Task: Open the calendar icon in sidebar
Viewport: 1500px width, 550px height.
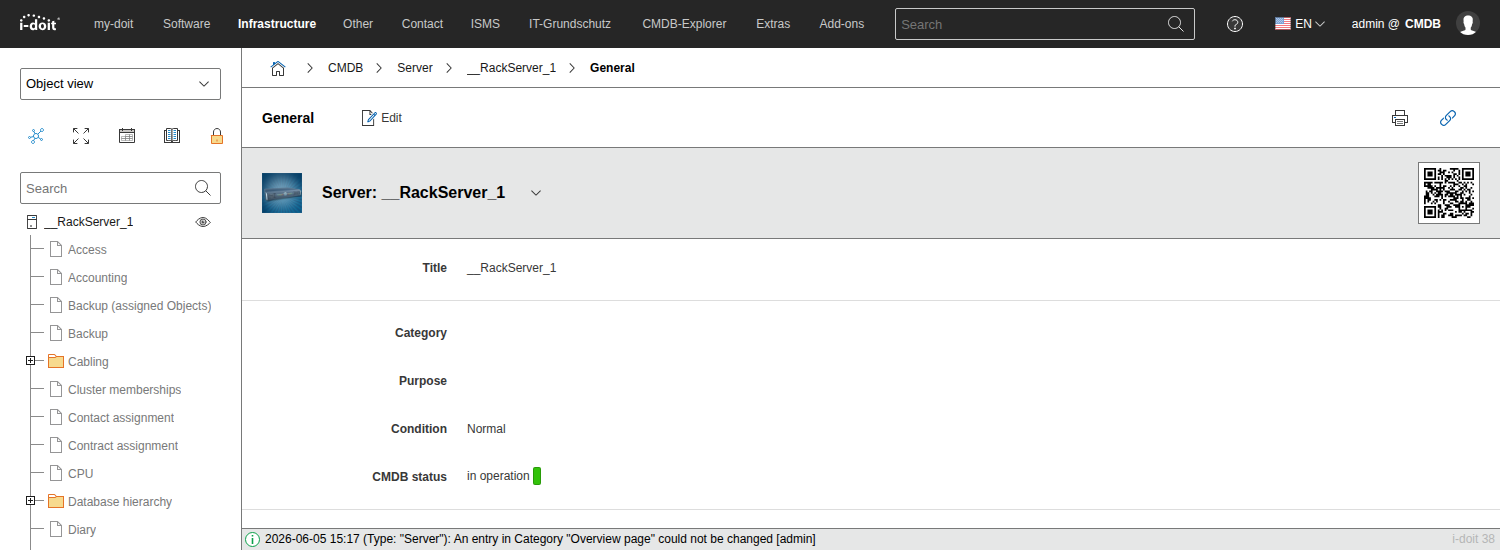Action: [x=127, y=136]
